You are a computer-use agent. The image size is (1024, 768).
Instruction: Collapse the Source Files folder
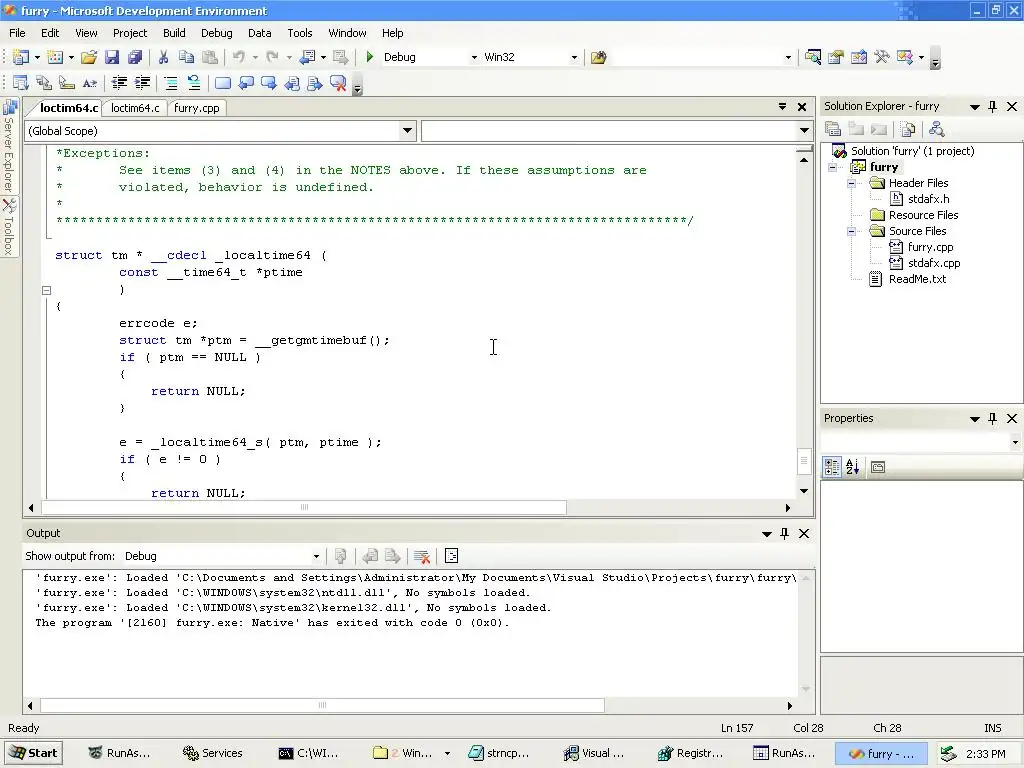[x=851, y=231]
